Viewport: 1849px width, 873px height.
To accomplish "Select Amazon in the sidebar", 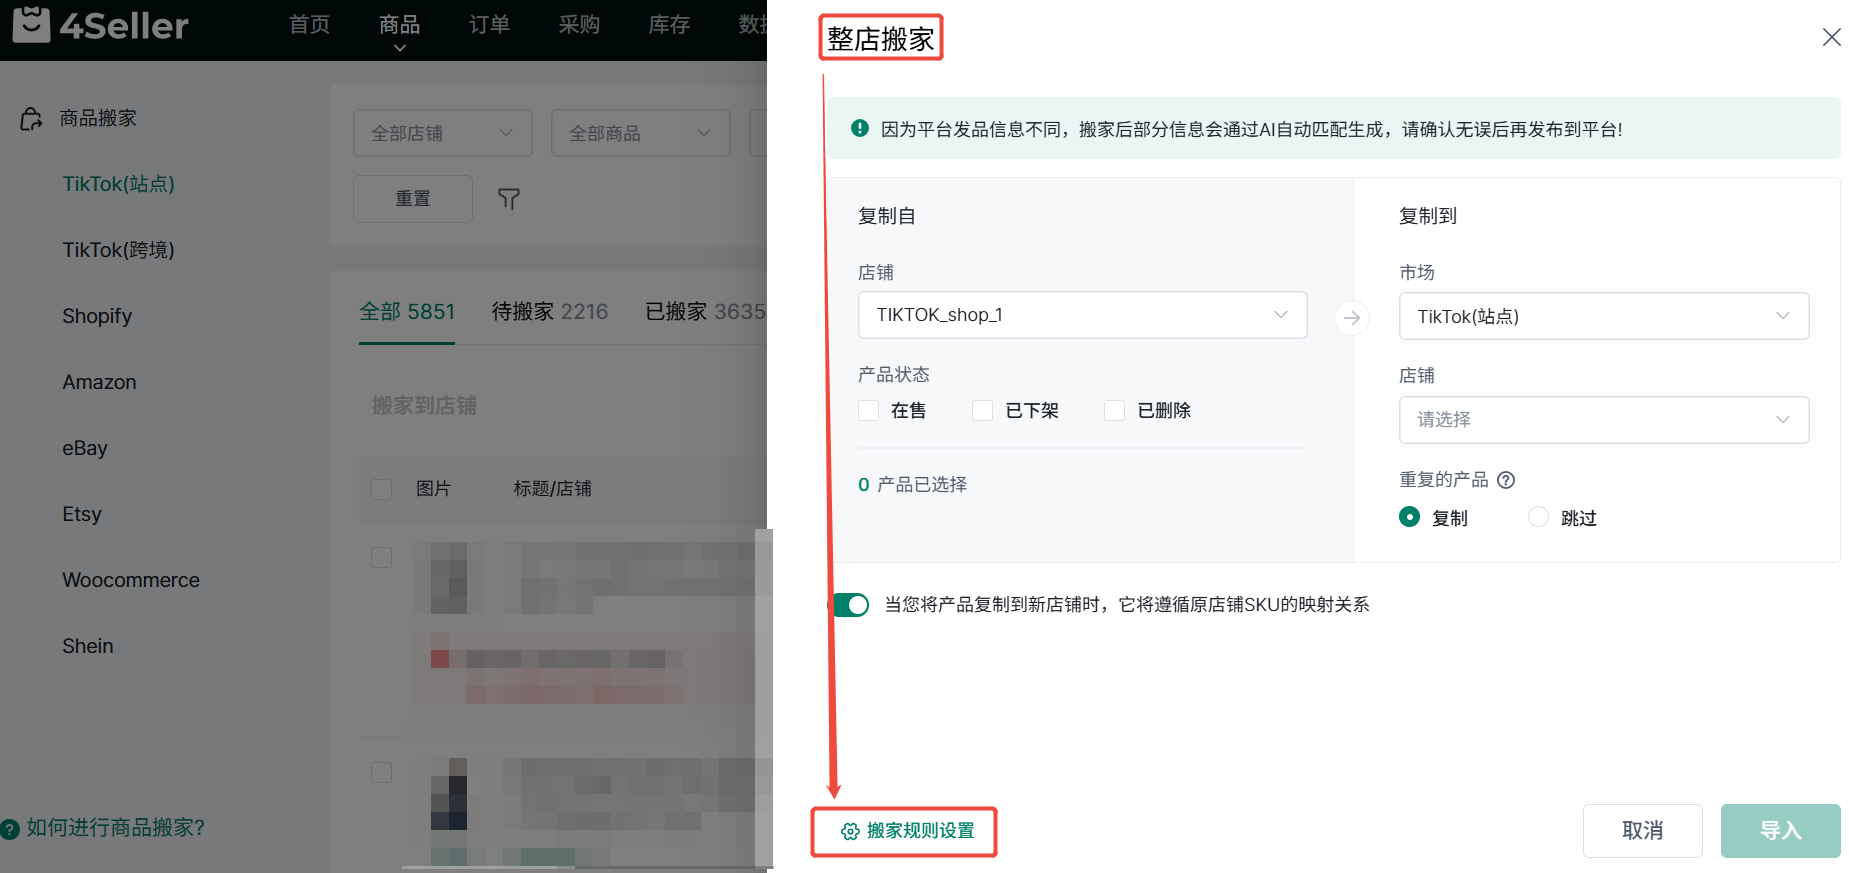I will (99, 382).
